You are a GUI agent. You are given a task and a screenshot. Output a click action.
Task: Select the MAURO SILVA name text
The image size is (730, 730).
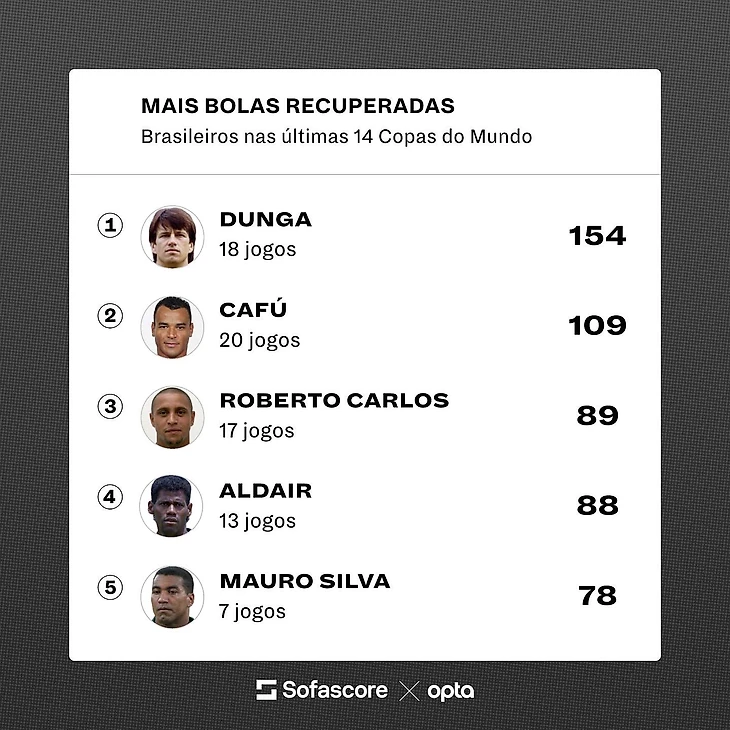coord(305,581)
